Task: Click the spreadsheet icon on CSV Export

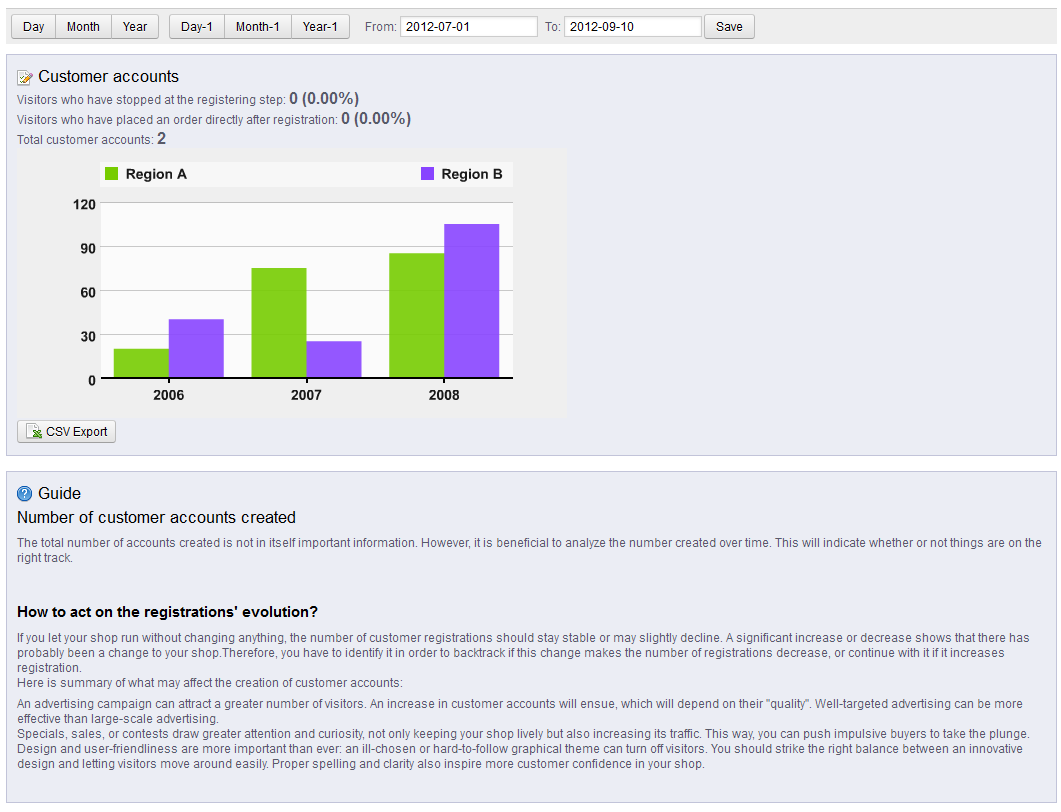Action: [34, 432]
